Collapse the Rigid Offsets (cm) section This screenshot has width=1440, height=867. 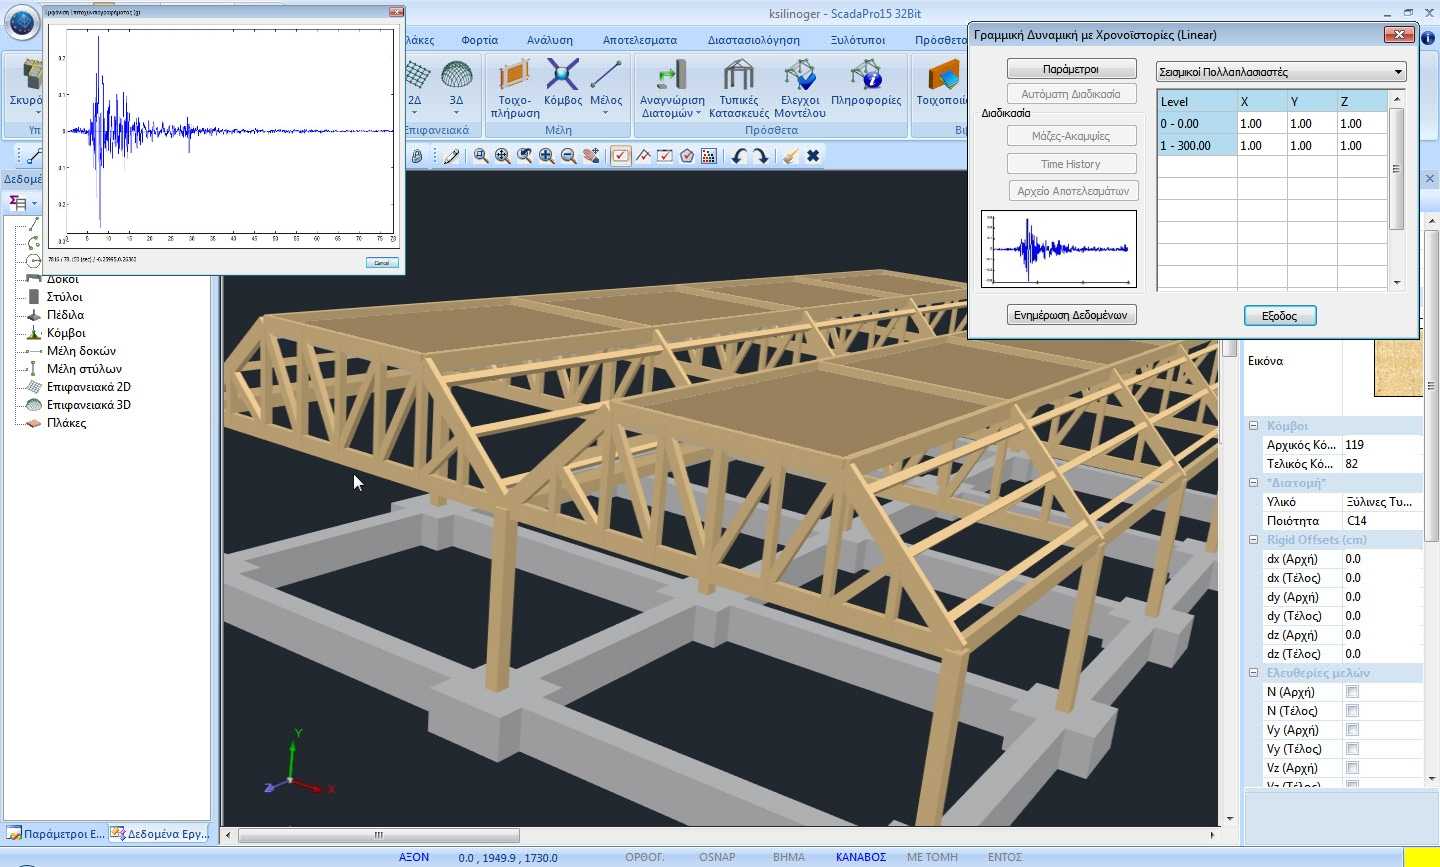click(x=1253, y=540)
